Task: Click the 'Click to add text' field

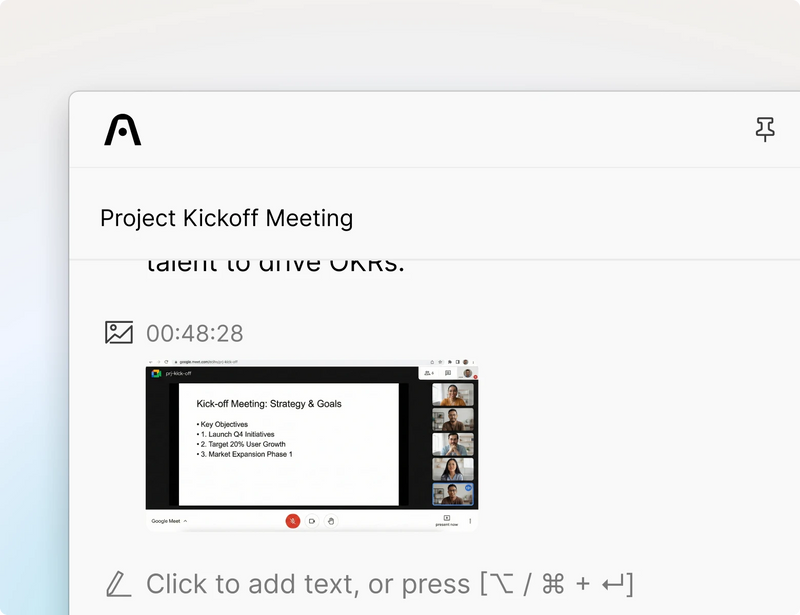Action: (389, 583)
